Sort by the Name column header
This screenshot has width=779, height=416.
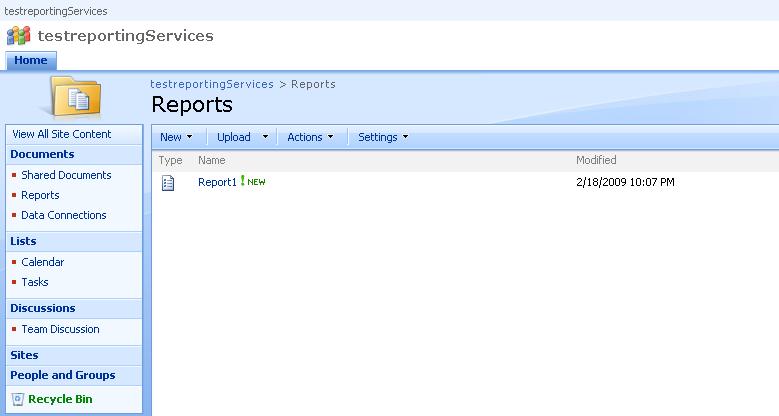[x=212, y=161]
